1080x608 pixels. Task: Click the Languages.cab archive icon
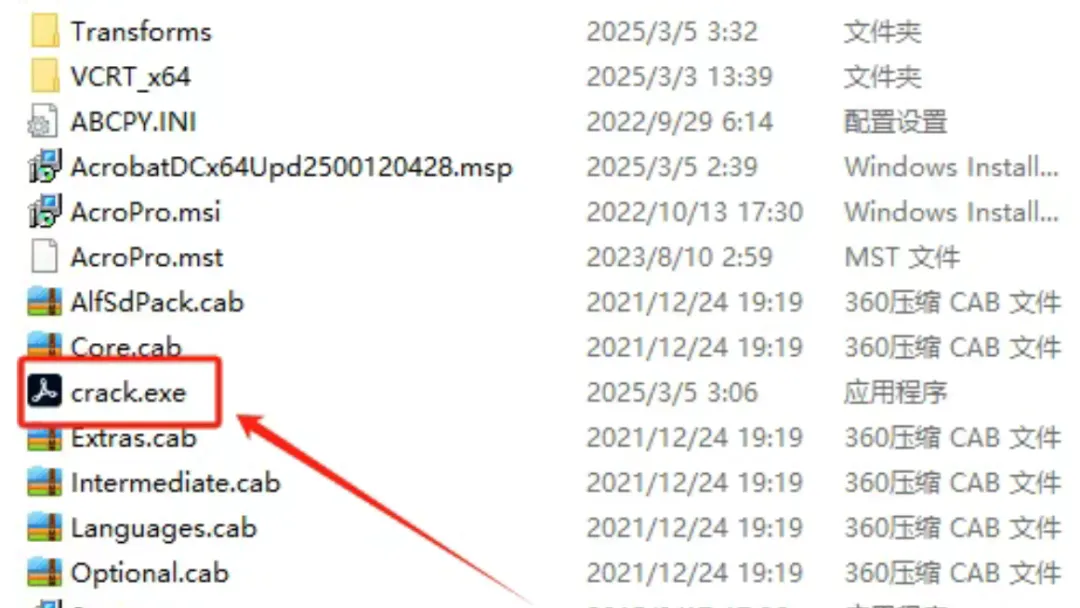[x=45, y=527]
